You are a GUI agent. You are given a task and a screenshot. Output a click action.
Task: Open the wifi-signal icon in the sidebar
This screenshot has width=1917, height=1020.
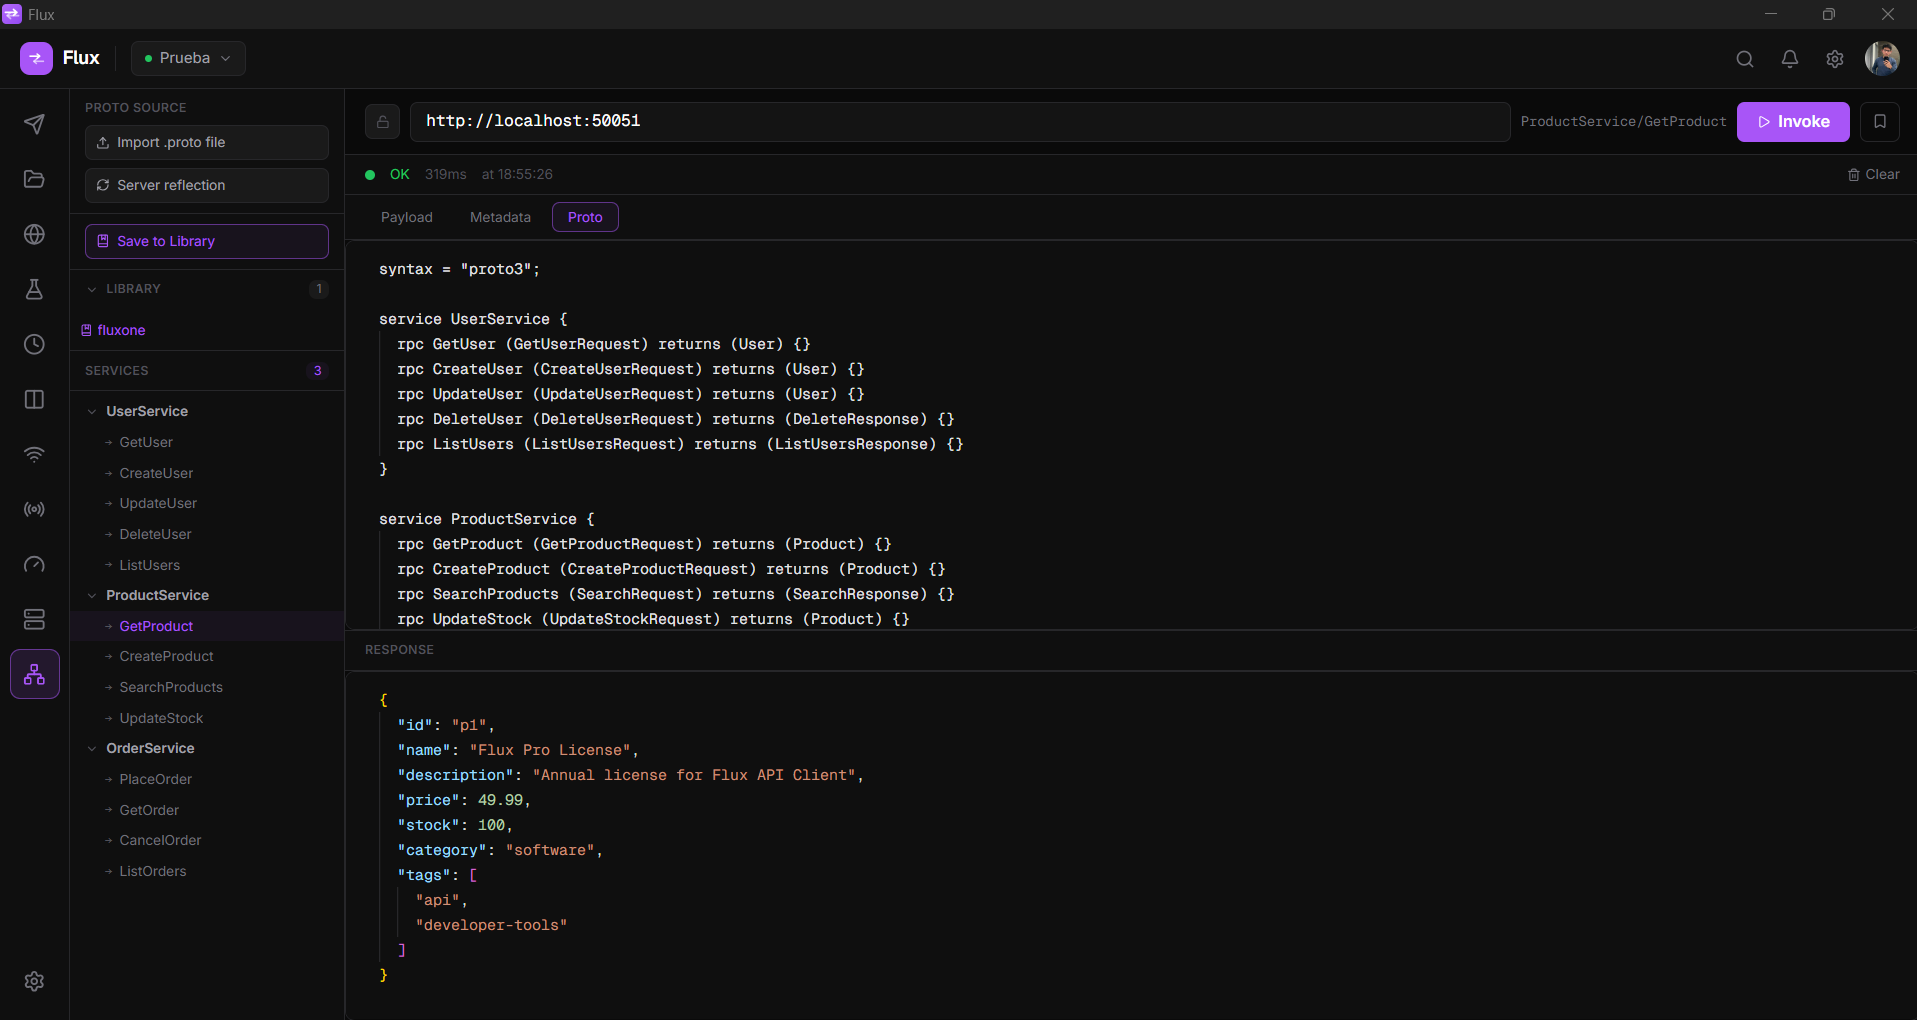34,454
